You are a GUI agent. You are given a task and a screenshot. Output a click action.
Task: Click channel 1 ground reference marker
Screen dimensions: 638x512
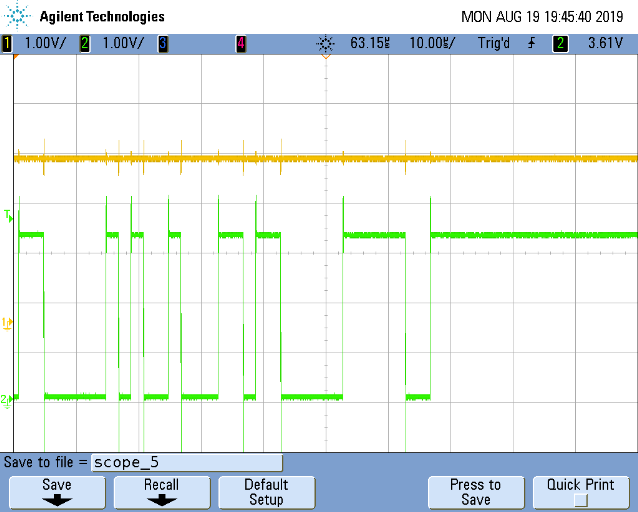[7, 324]
